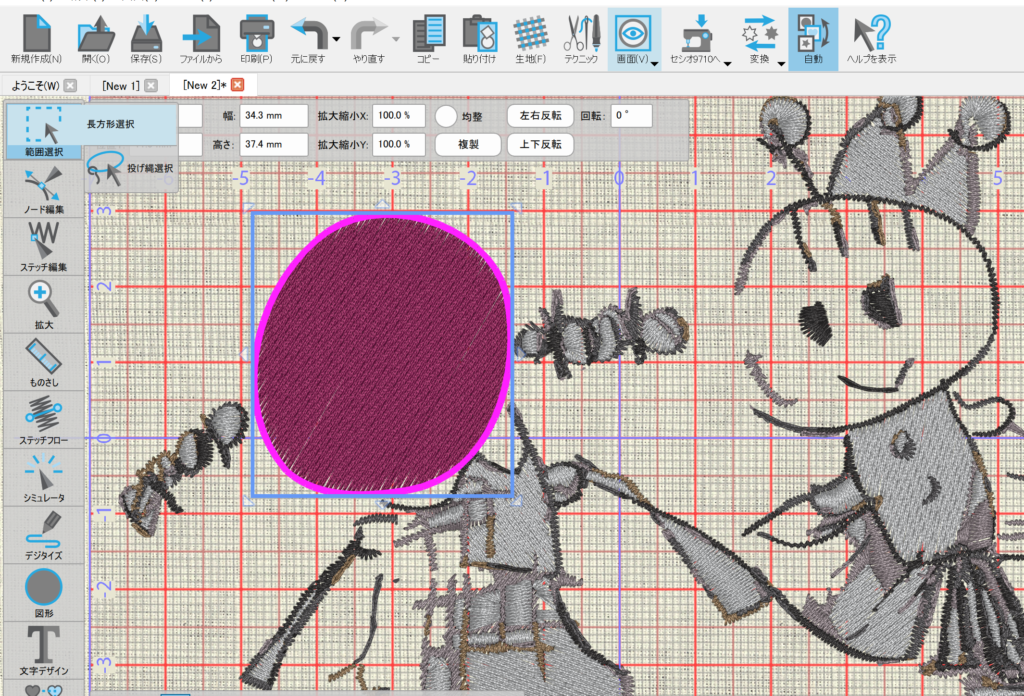The height and width of the screenshot is (696, 1024).
Task: Select the デジタイズ digitize tool
Action: pyautogui.click(x=43, y=531)
